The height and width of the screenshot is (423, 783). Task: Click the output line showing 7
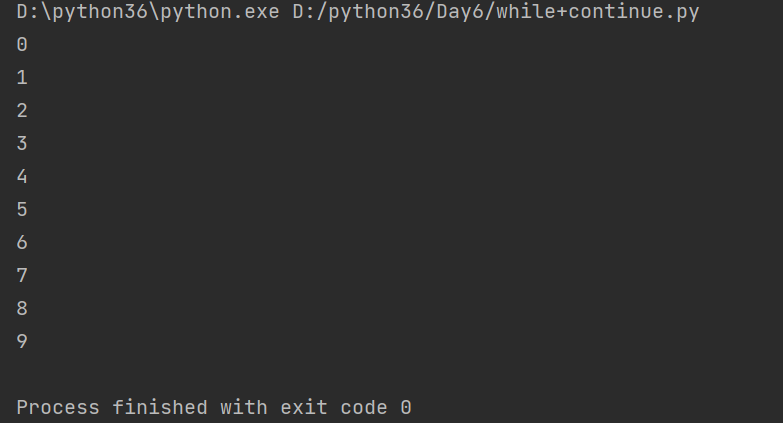pos(22,276)
